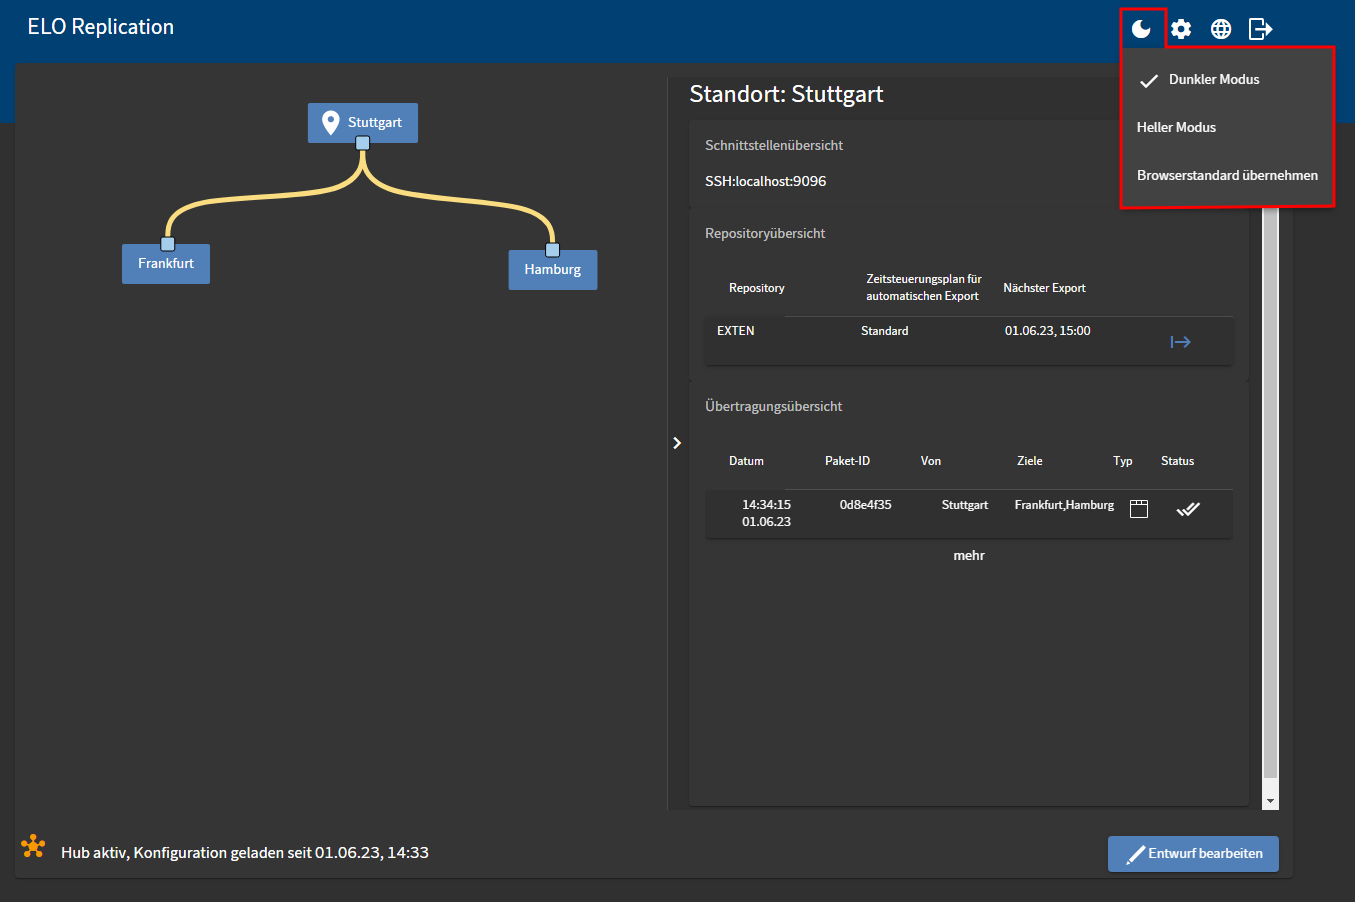Click the pencil icon on Entwurf bearbeiten
Image resolution: width=1355 pixels, height=902 pixels.
click(x=1135, y=854)
